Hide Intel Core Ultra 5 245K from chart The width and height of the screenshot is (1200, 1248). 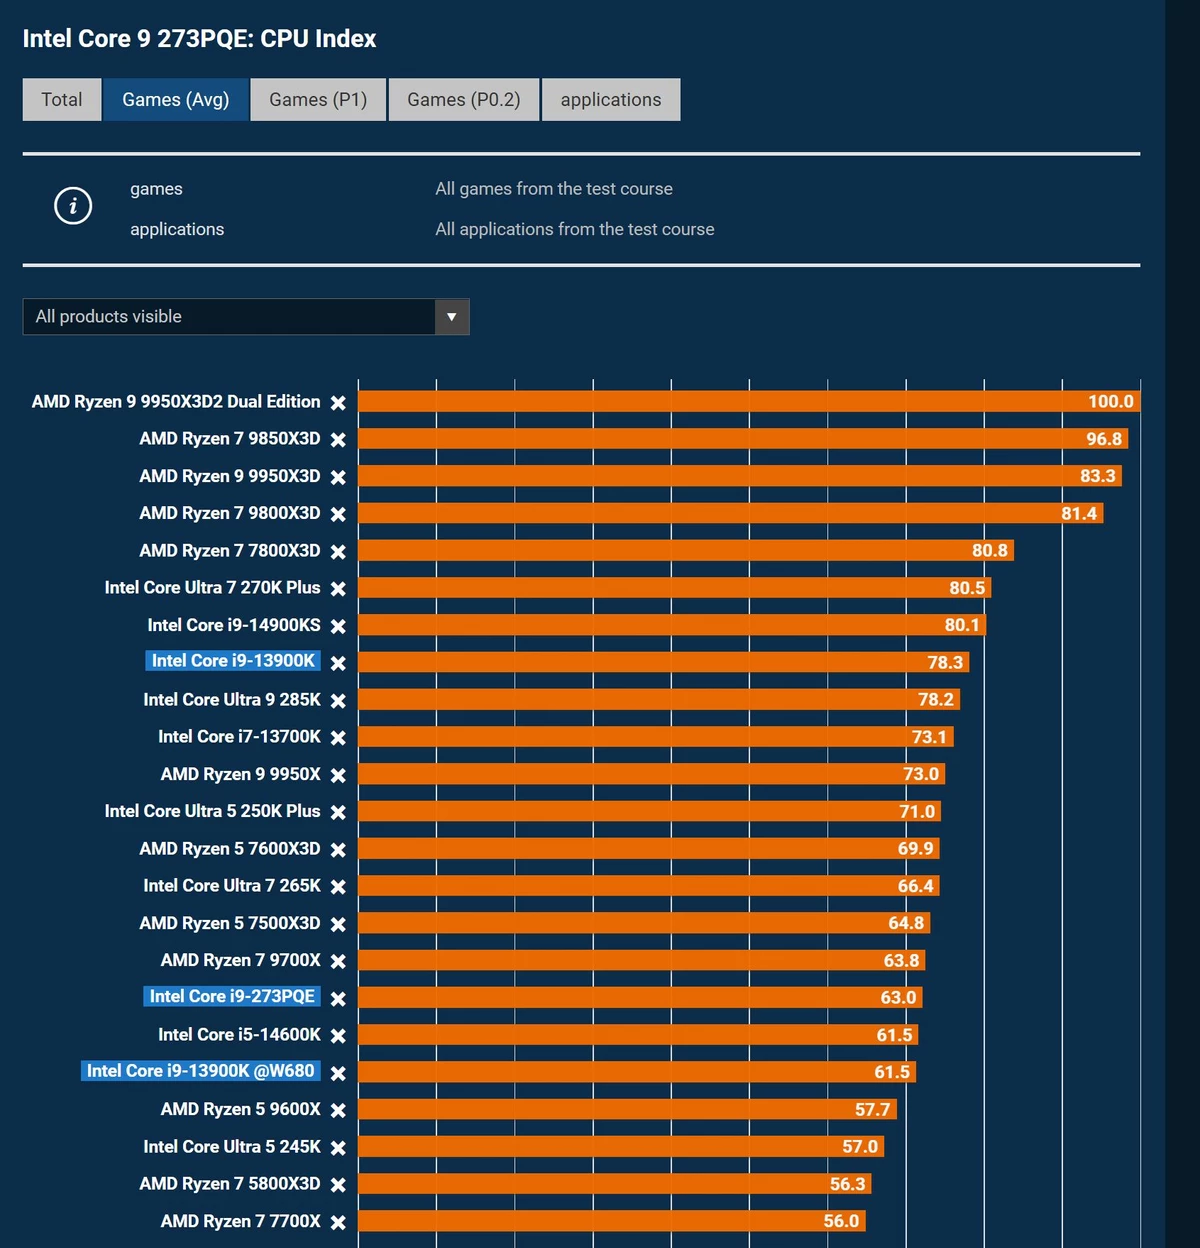[x=338, y=1147]
